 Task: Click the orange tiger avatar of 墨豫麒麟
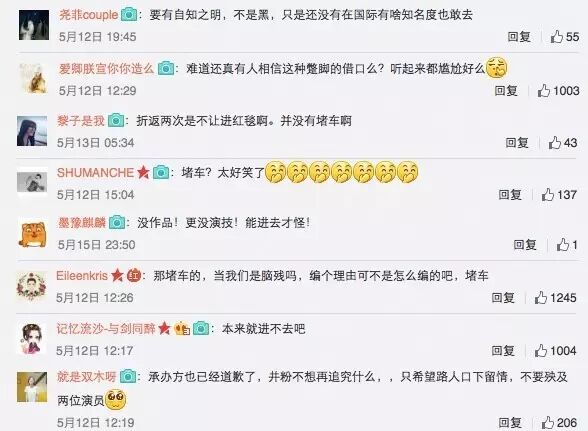pyautogui.click(x=33, y=234)
